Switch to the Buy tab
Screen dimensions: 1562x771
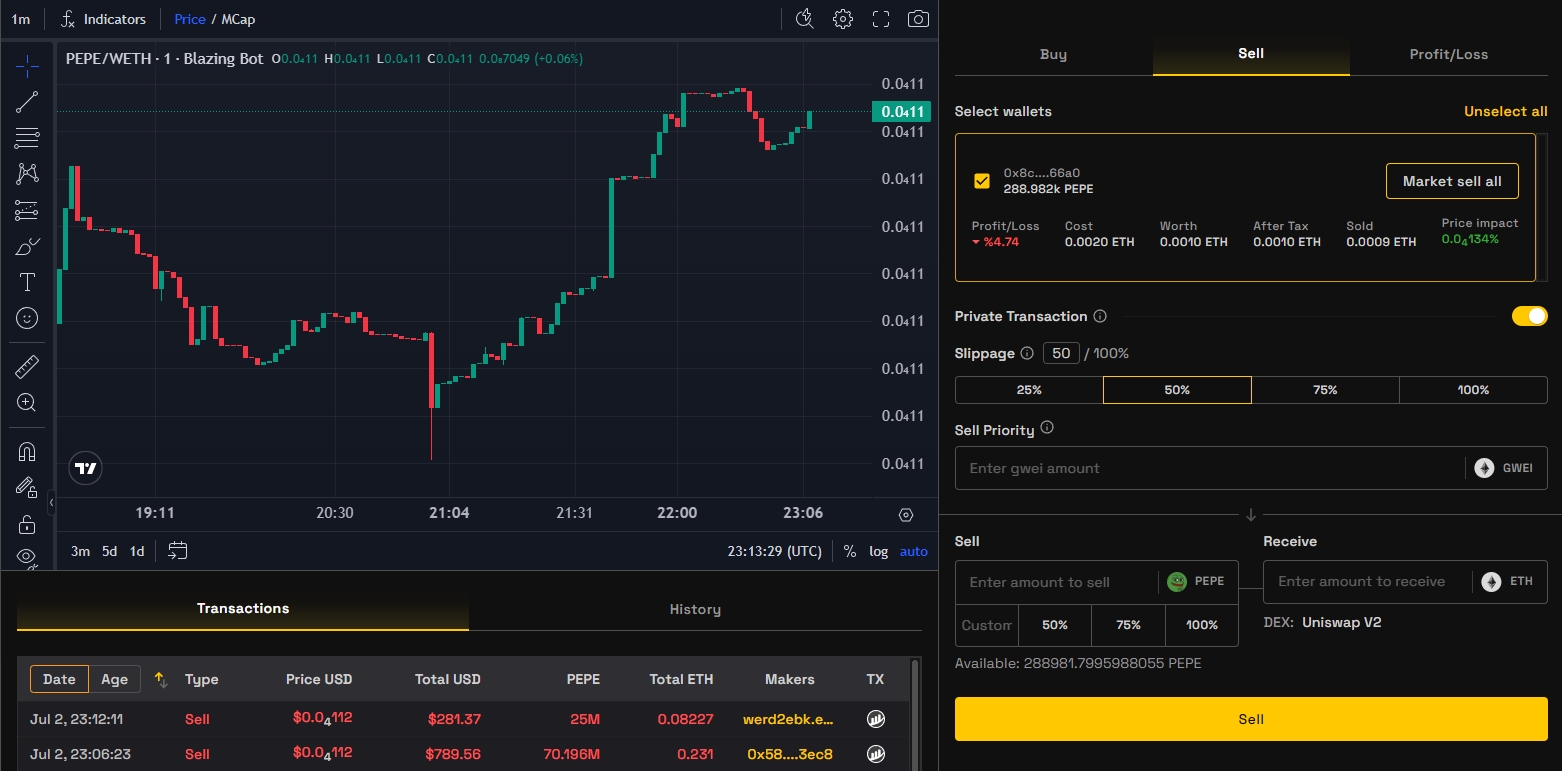1053,54
